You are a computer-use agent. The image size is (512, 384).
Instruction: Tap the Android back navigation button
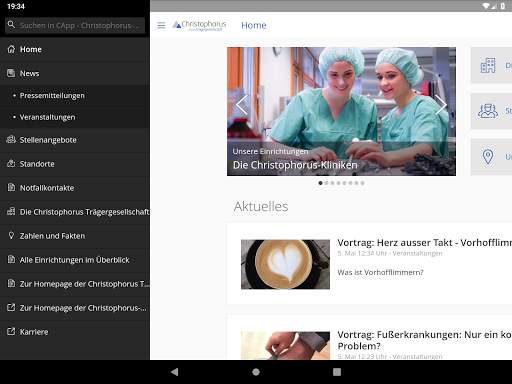174,372
